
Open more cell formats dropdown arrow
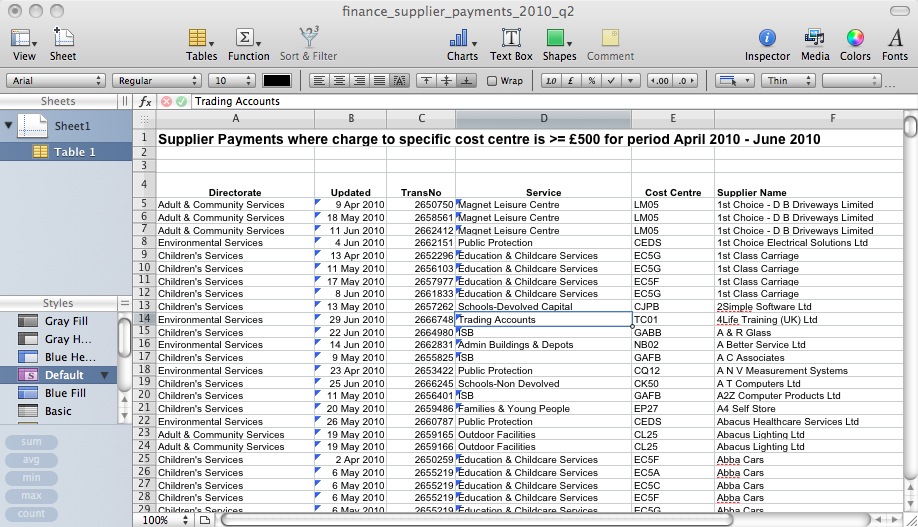[x=631, y=81]
